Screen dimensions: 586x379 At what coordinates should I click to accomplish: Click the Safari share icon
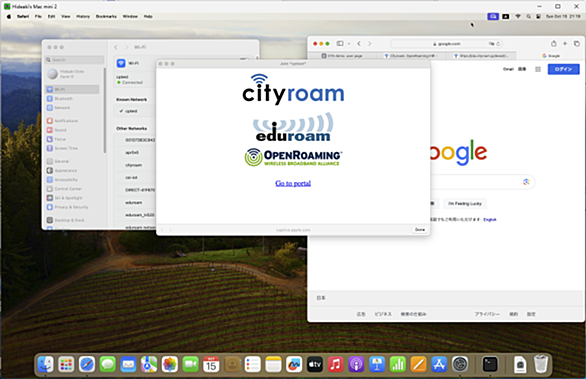(x=553, y=44)
